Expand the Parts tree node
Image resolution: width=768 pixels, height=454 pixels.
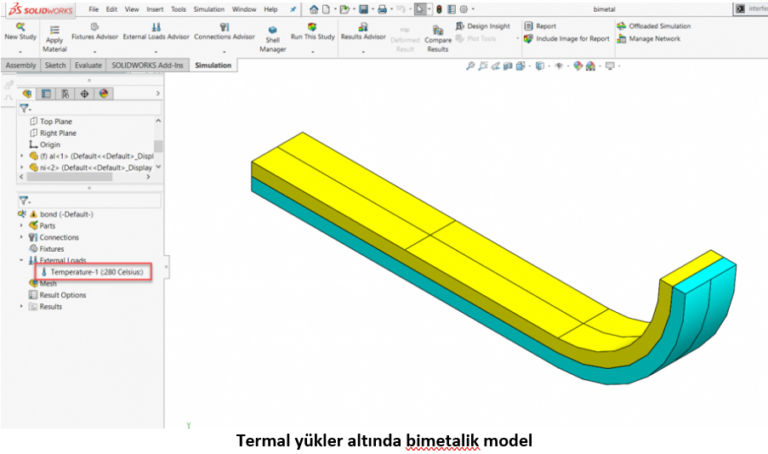[x=22, y=226]
